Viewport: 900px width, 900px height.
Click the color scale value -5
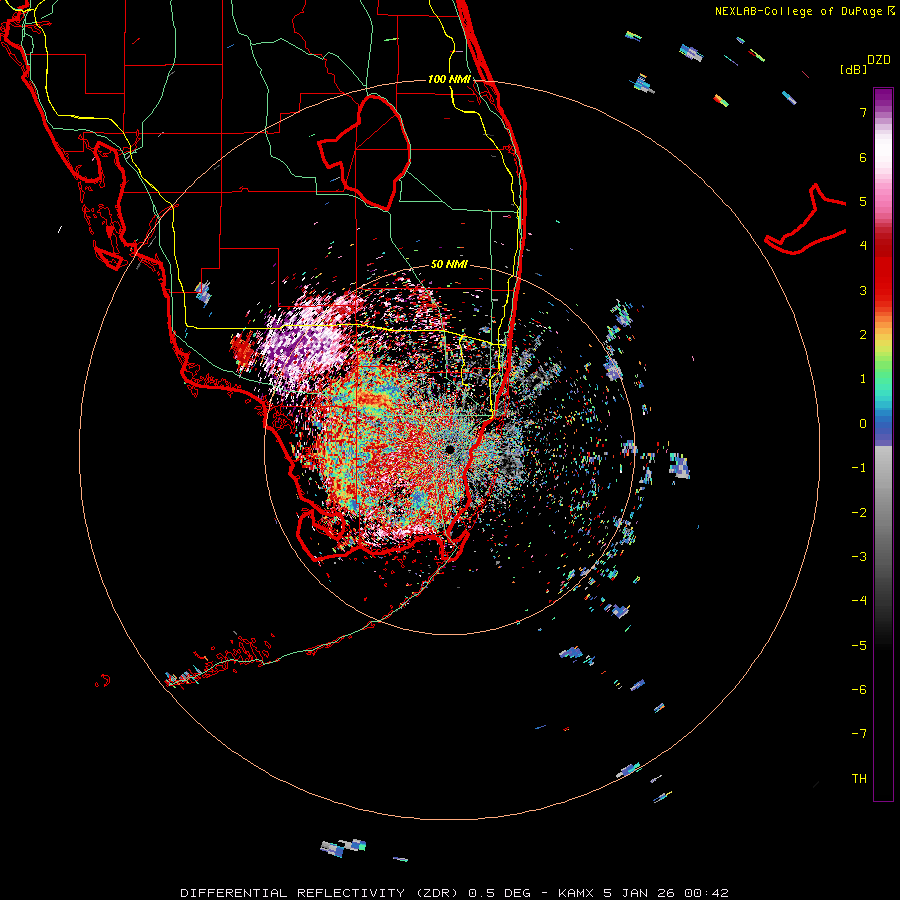tap(859, 646)
